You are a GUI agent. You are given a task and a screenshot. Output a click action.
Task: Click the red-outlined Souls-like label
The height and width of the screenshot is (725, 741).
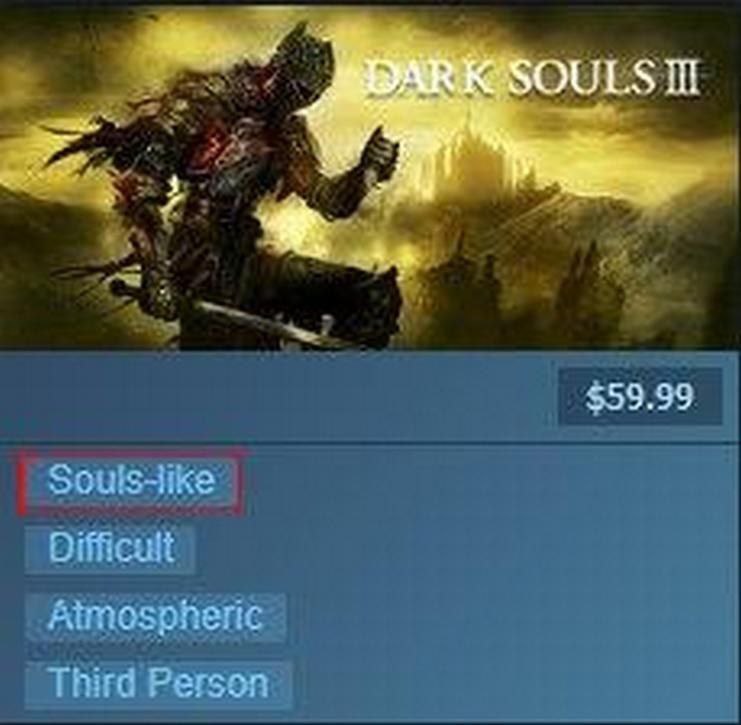130,481
